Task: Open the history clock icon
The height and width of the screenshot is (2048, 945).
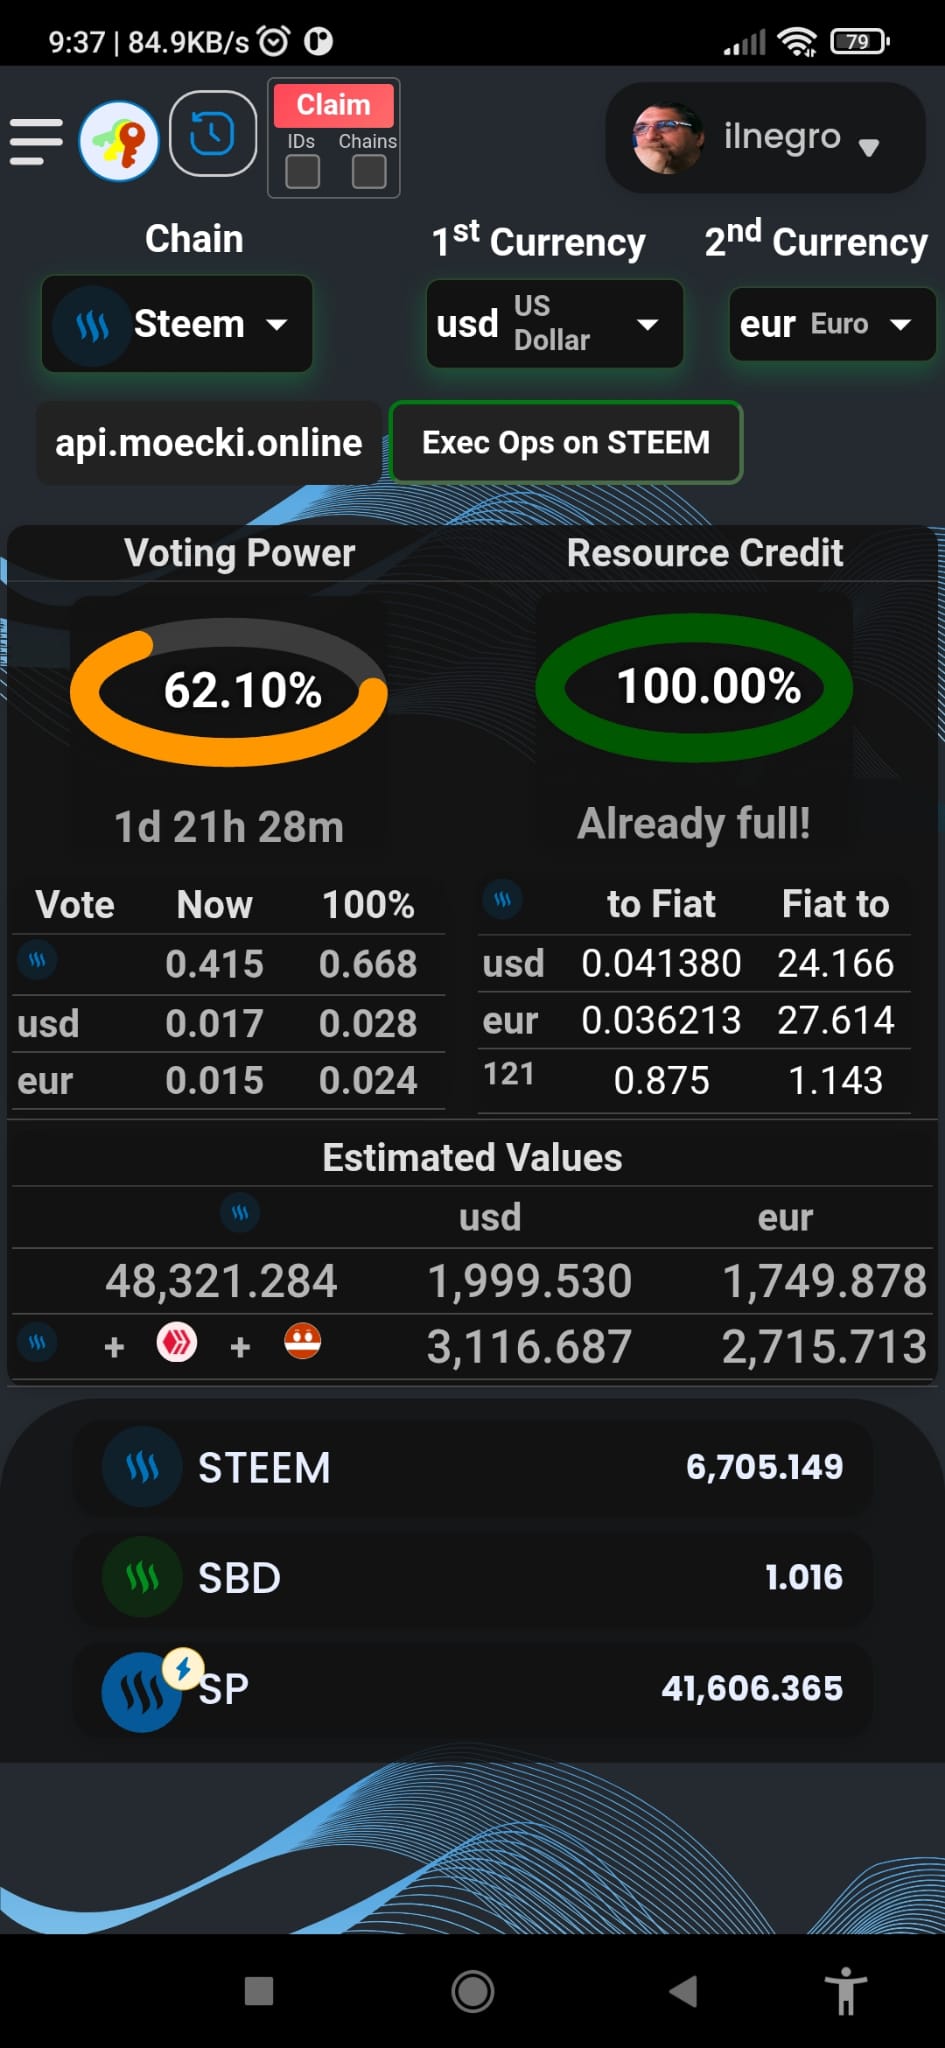Action: (x=213, y=134)
